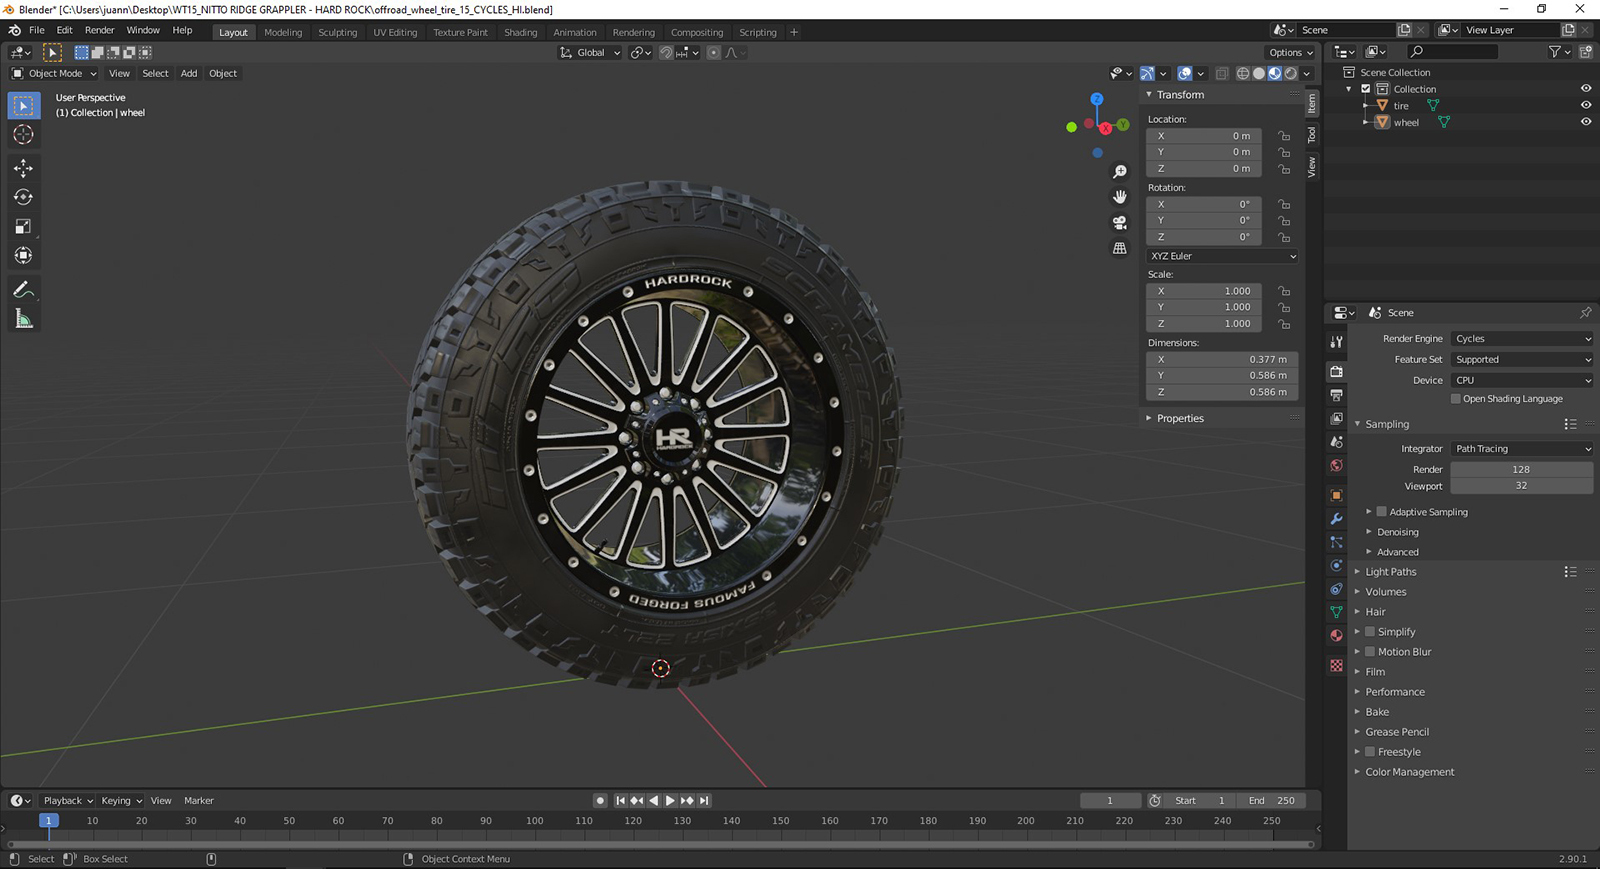The image size is (1600, 869).
Task: Click the Viewport samples 32 field
Action: tap(1522, 486)
